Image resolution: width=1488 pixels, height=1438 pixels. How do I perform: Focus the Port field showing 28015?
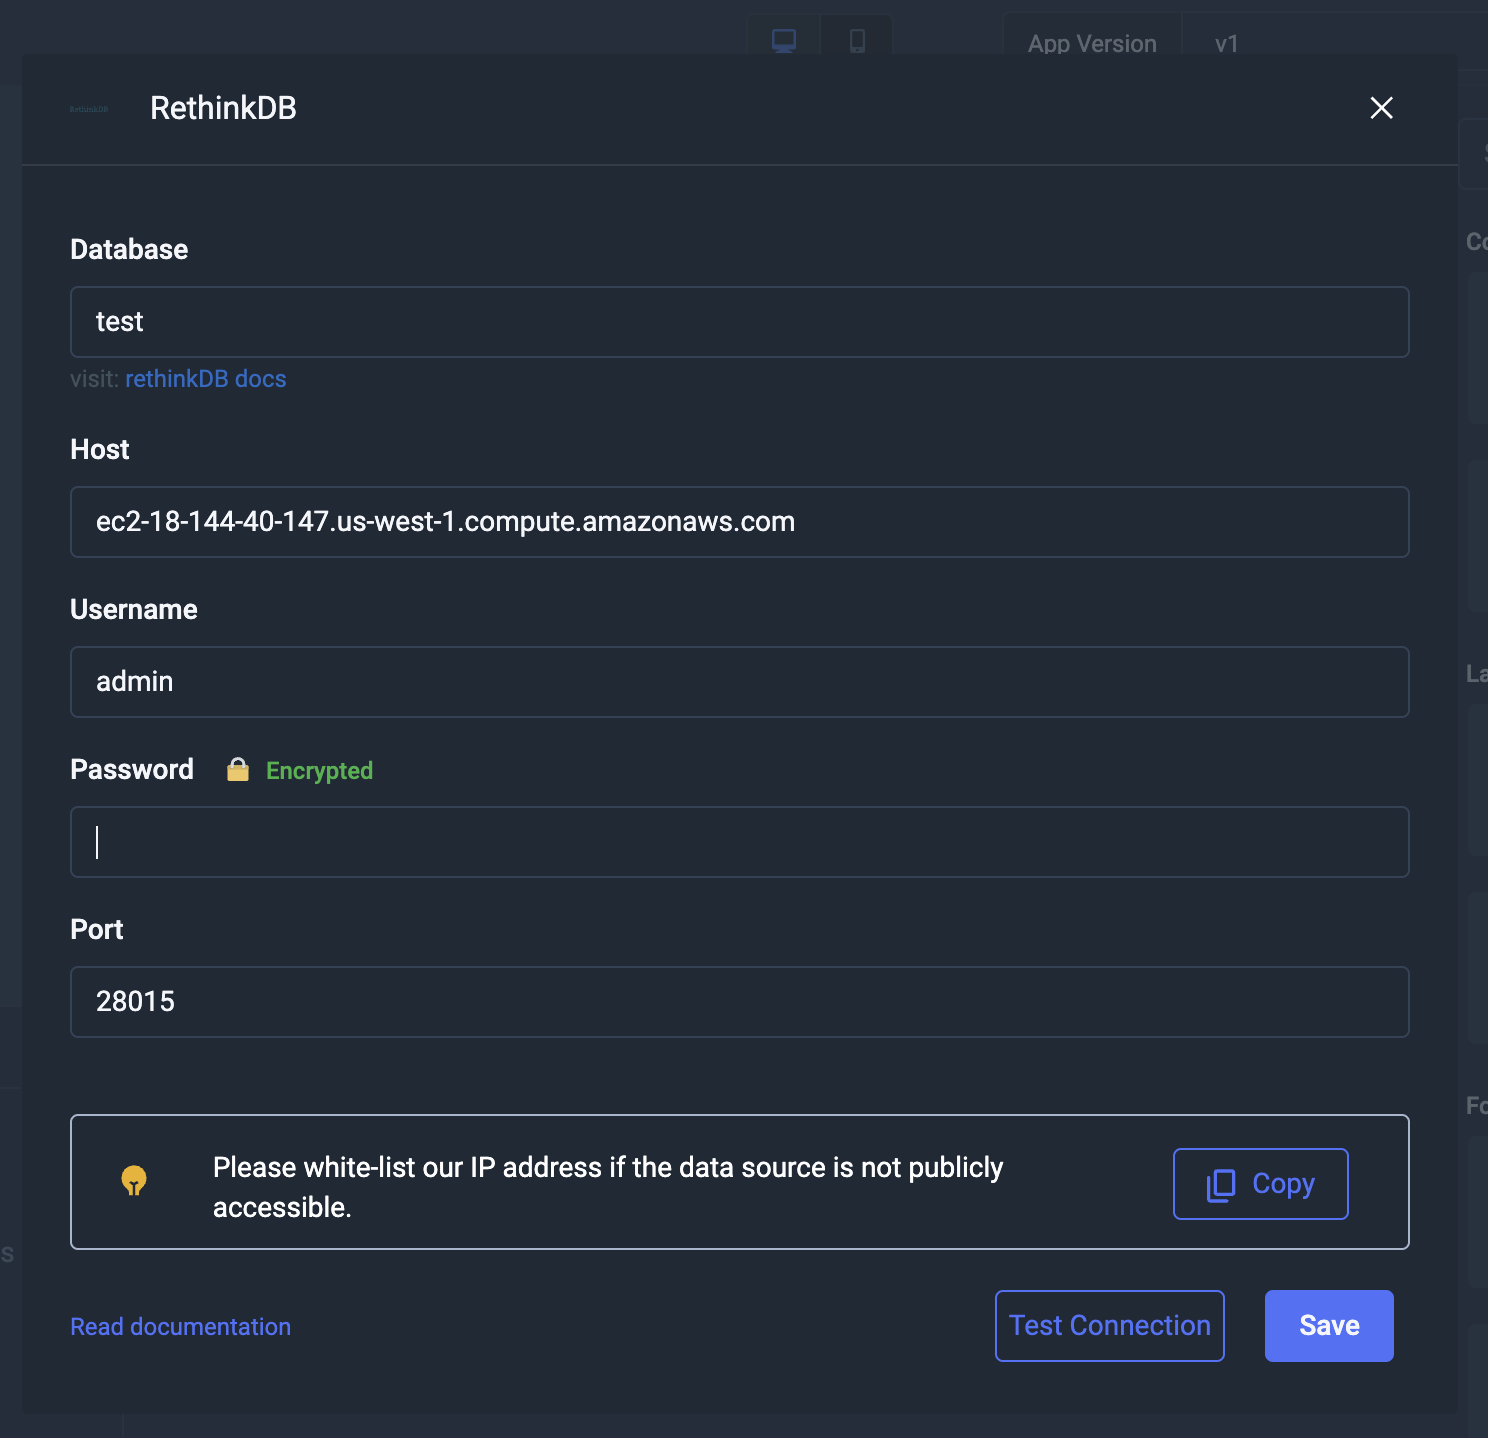[740, 1002]
